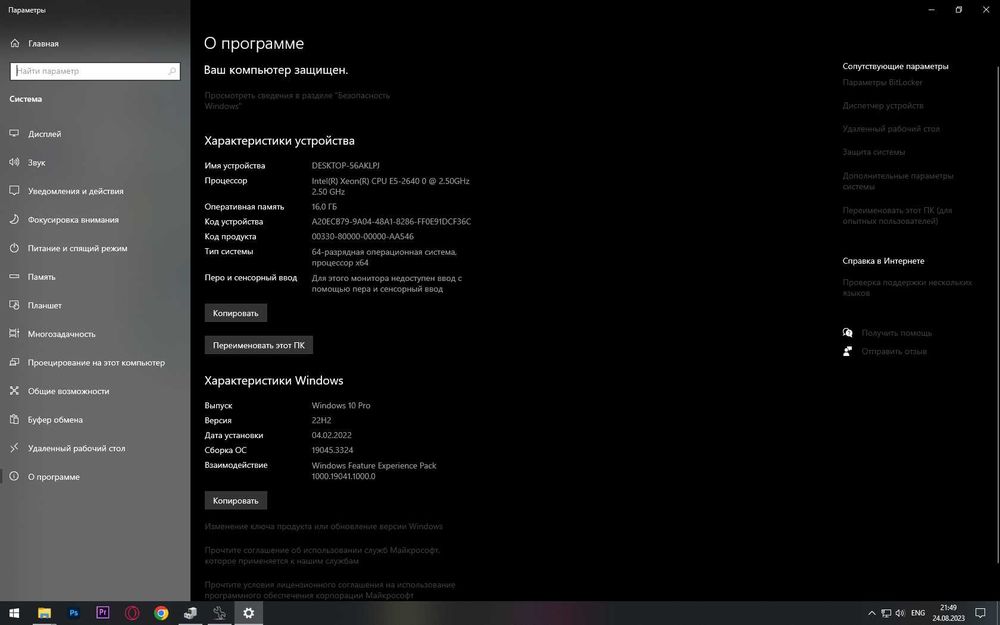Launch Premiere Pro from taskbar
This screenshot has height=625, width=1000.
click(103, 613)
